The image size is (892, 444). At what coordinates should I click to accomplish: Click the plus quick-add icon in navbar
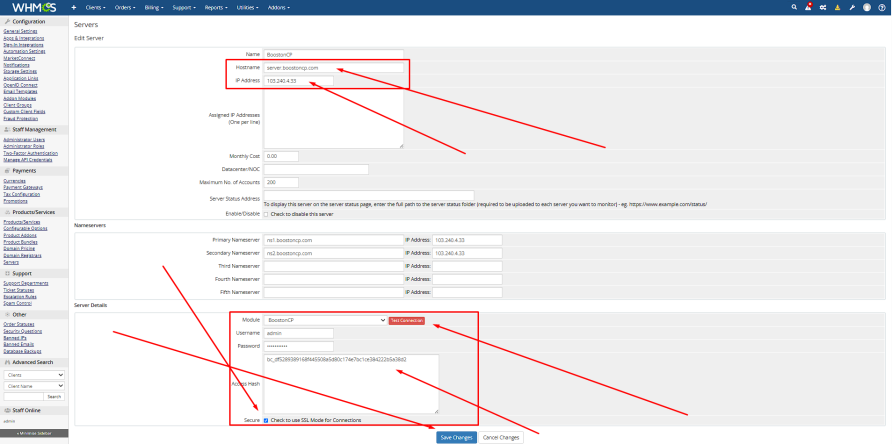[x=73, y=8]
